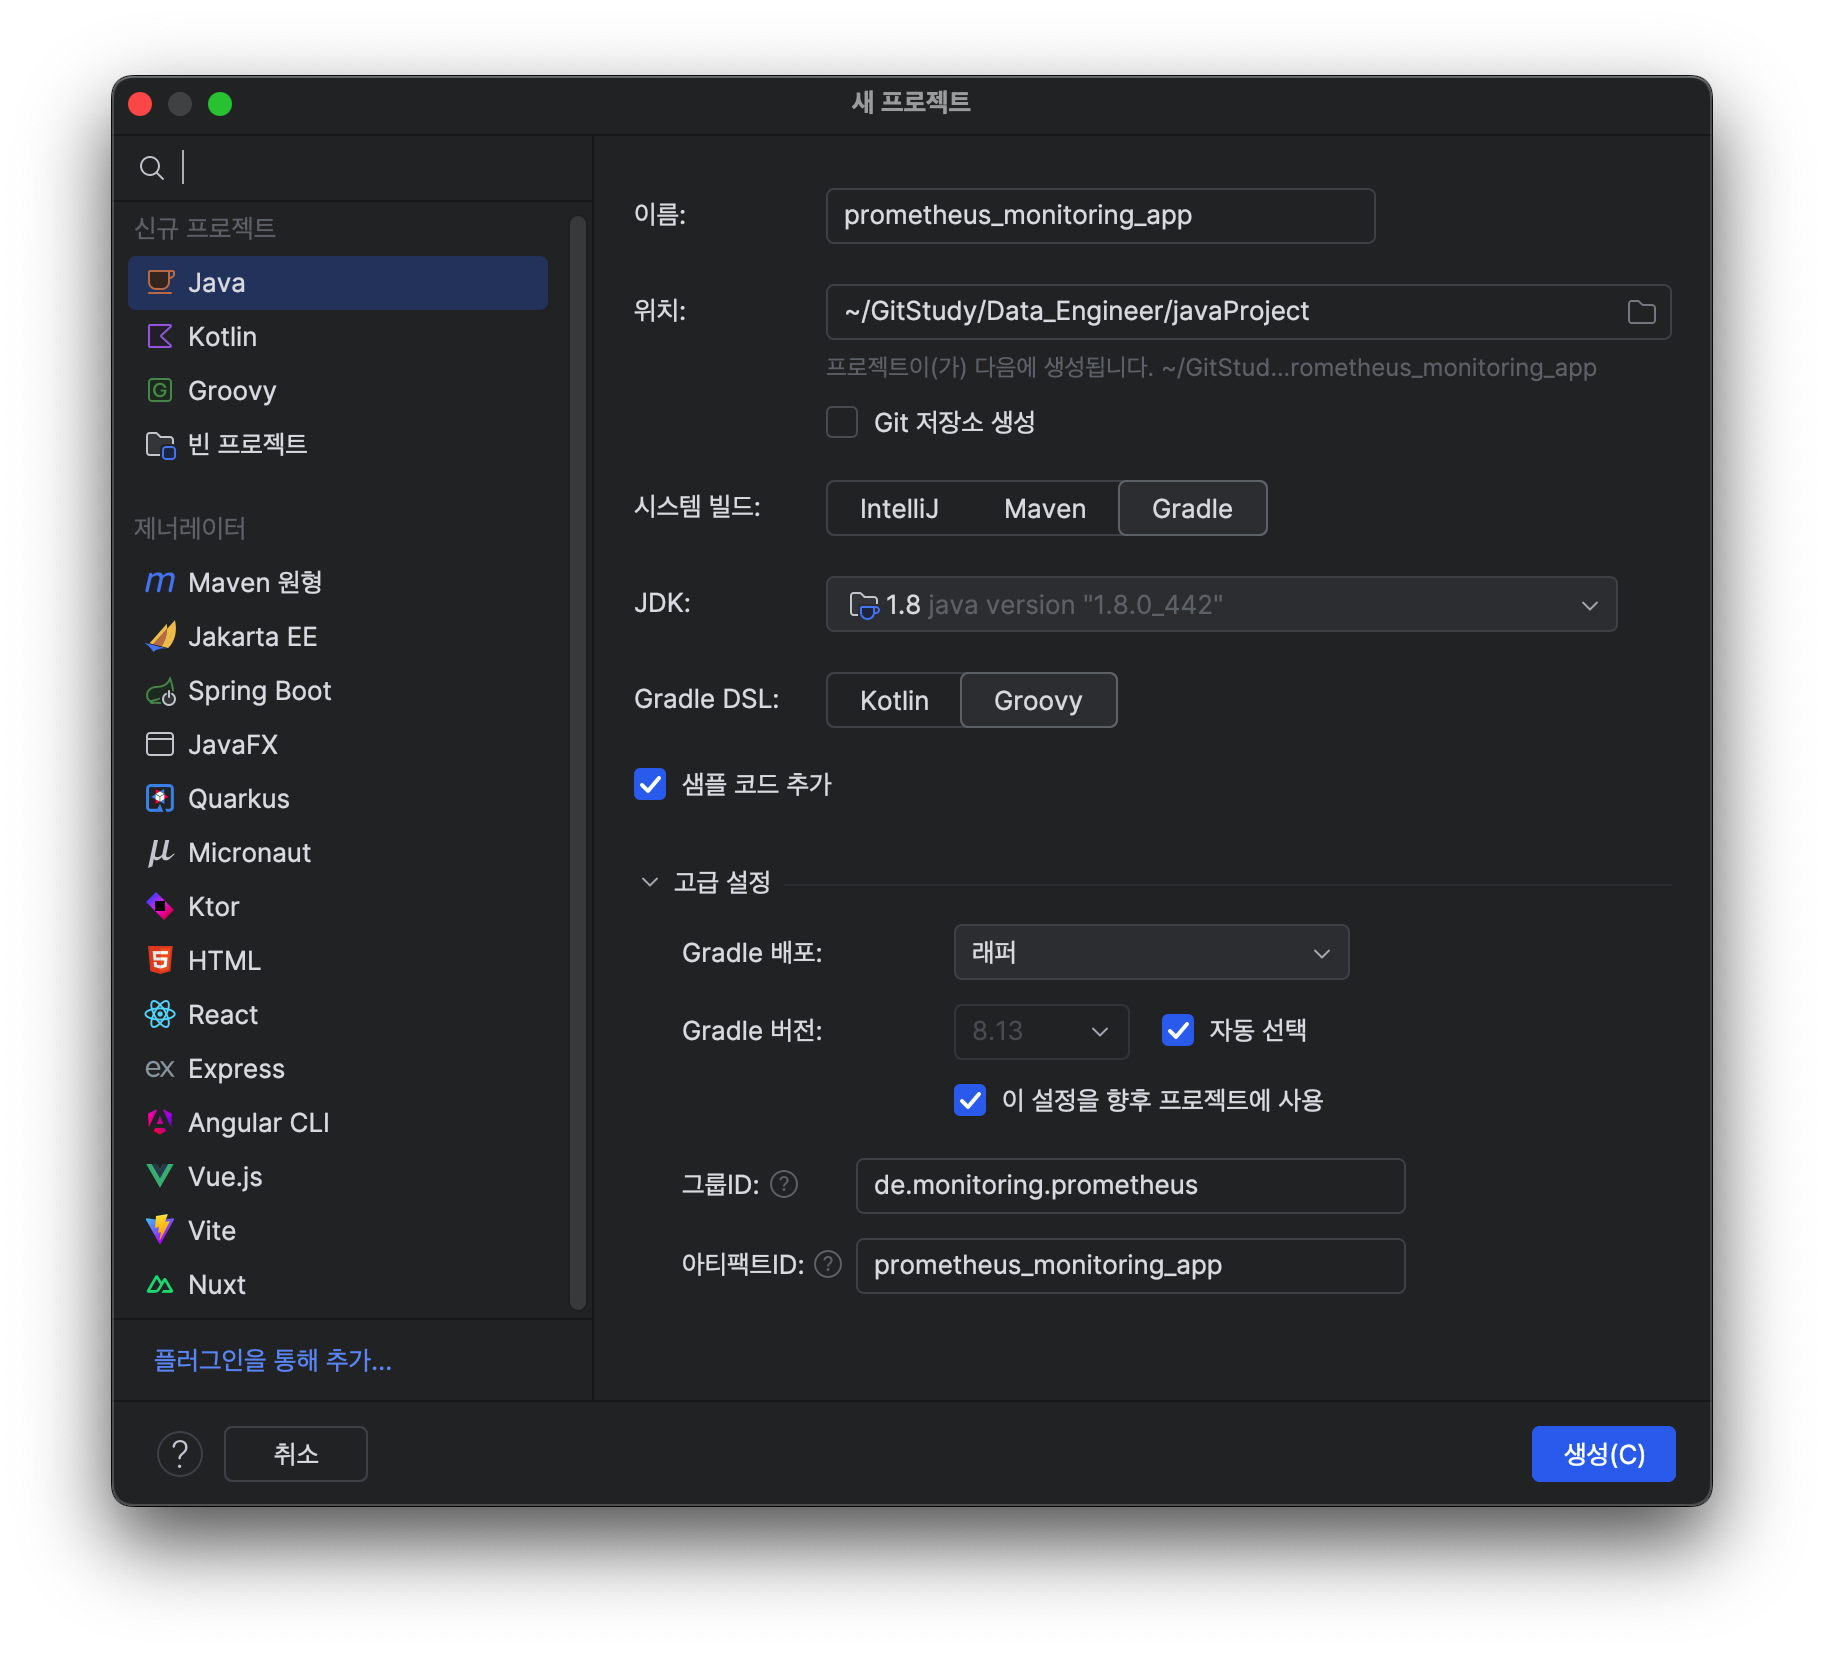1824x1654 pixels.
Task: Click the 아티팩트ID input field
Action: 1130,1266
